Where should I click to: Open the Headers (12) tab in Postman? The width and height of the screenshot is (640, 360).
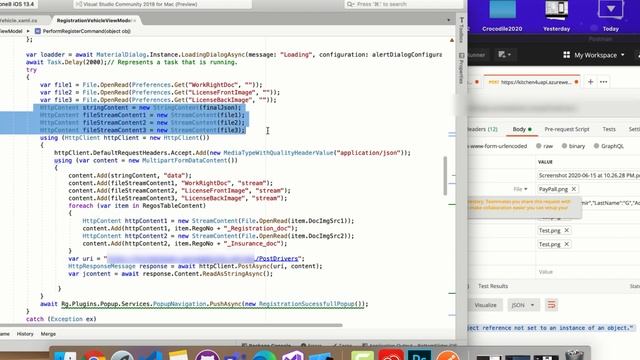[482, 129]
